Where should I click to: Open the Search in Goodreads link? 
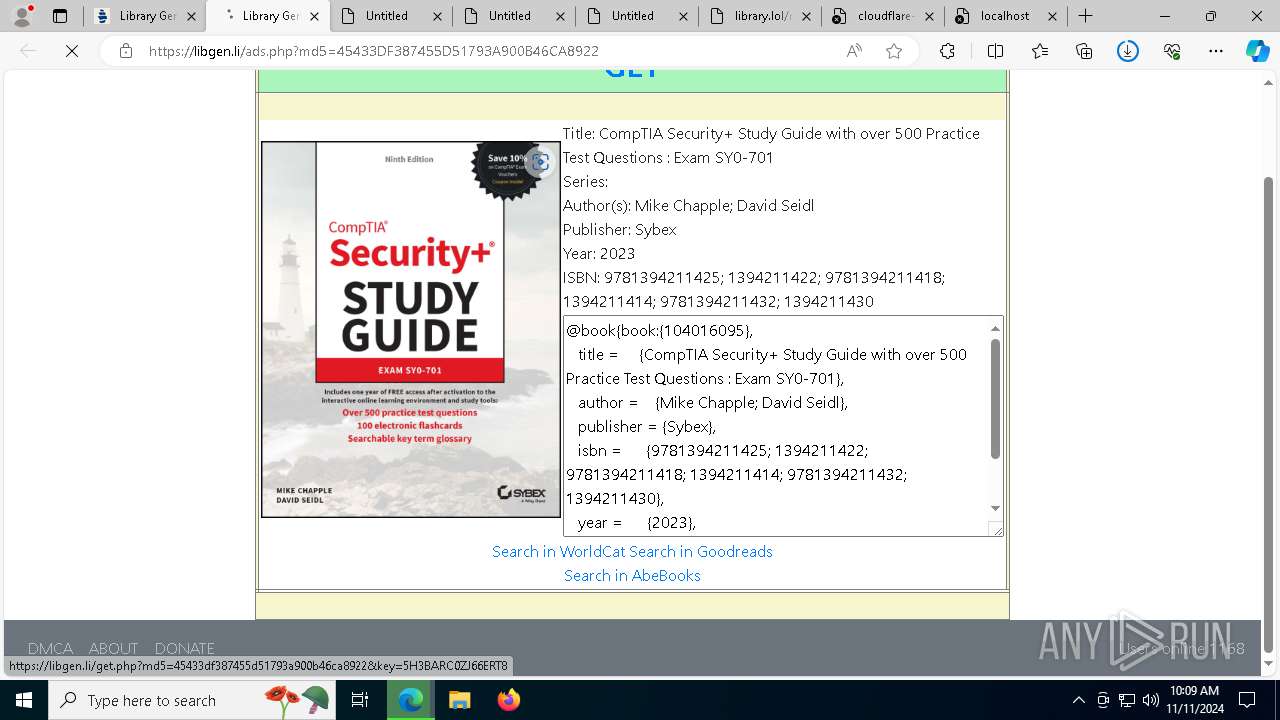[x=701, y=552]
